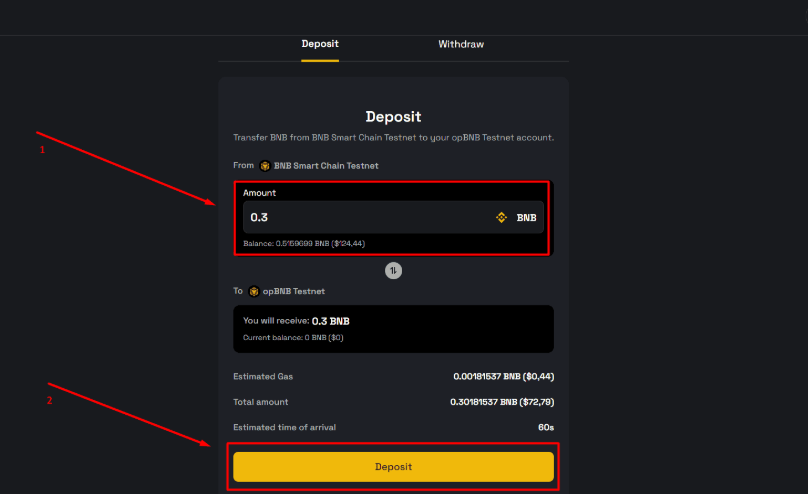Click the 'opBNB Testnet' destination label
The image size is (808, 494).
click(x=294, y=292)
